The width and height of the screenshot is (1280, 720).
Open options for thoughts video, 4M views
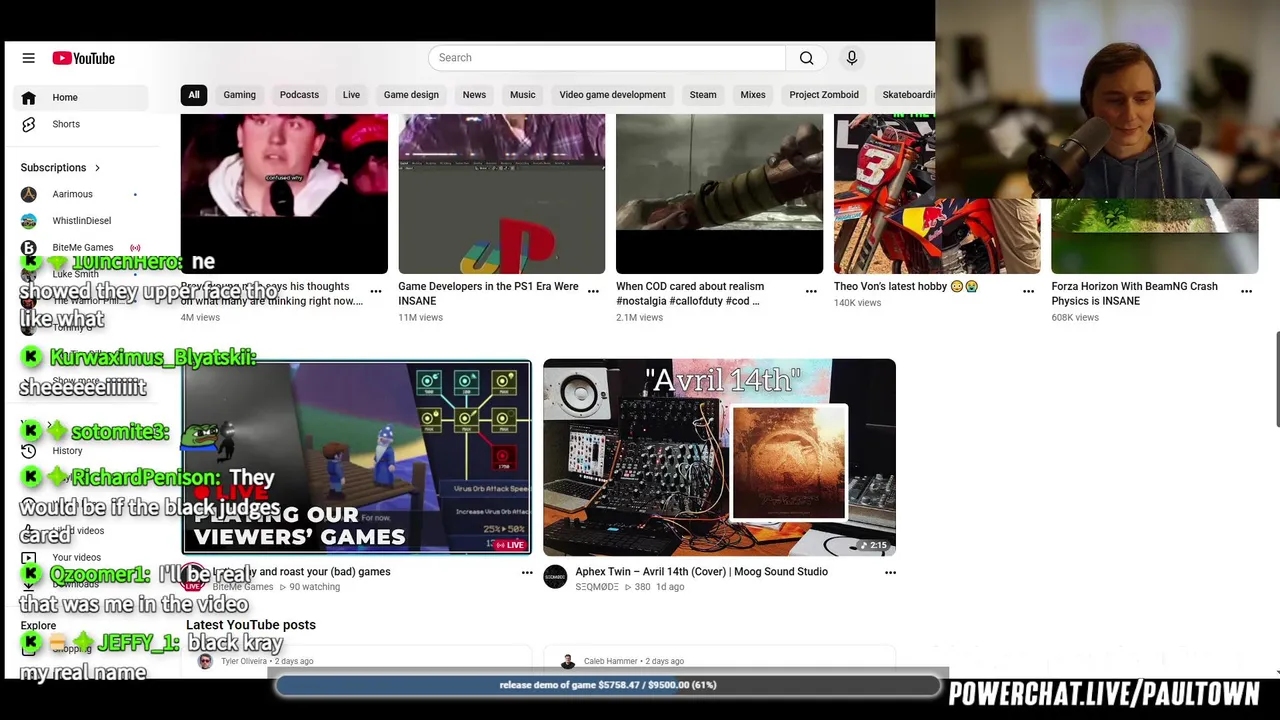(376, 291)
